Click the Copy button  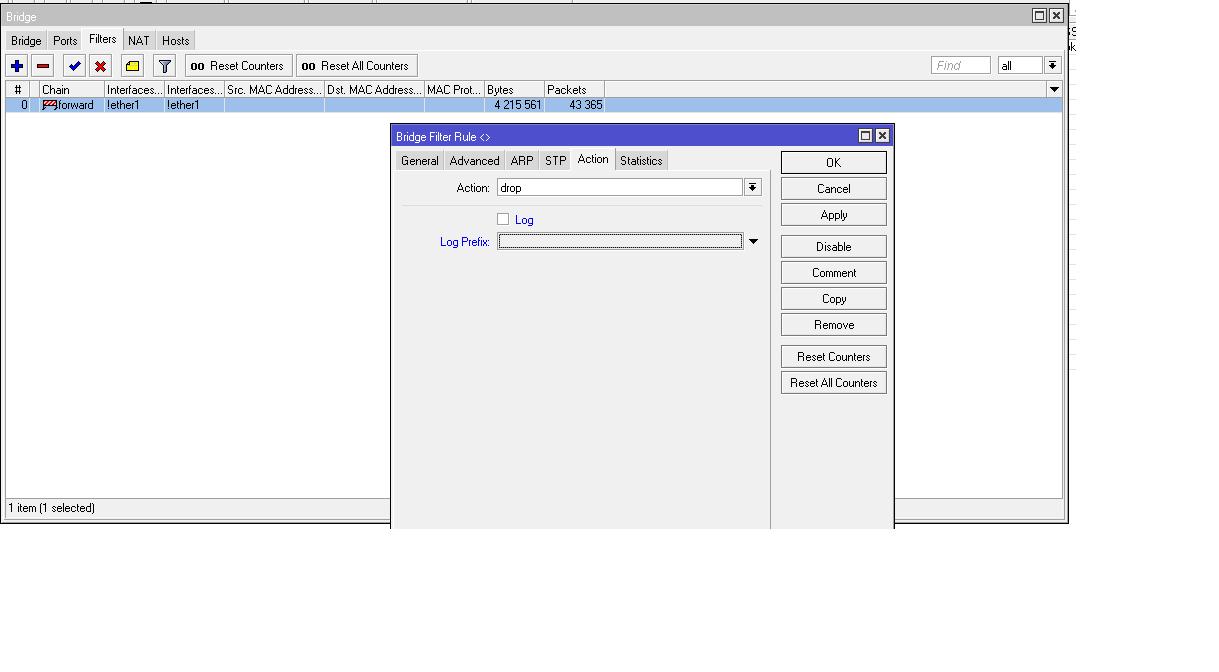pyautogui.click(x=833, y=299)
